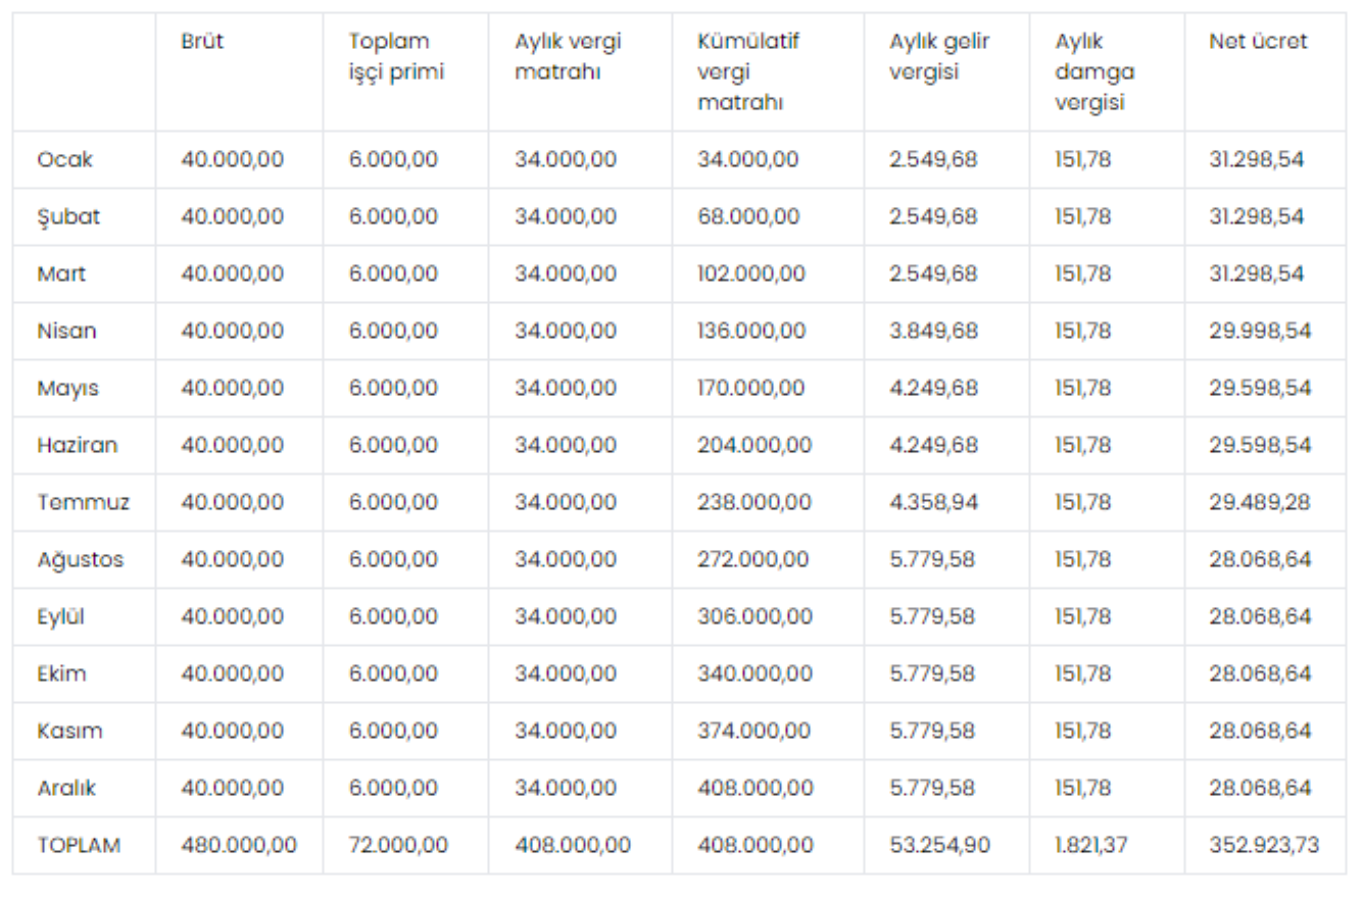Click Ocak income tax 2.549,68

pos(933,159)
